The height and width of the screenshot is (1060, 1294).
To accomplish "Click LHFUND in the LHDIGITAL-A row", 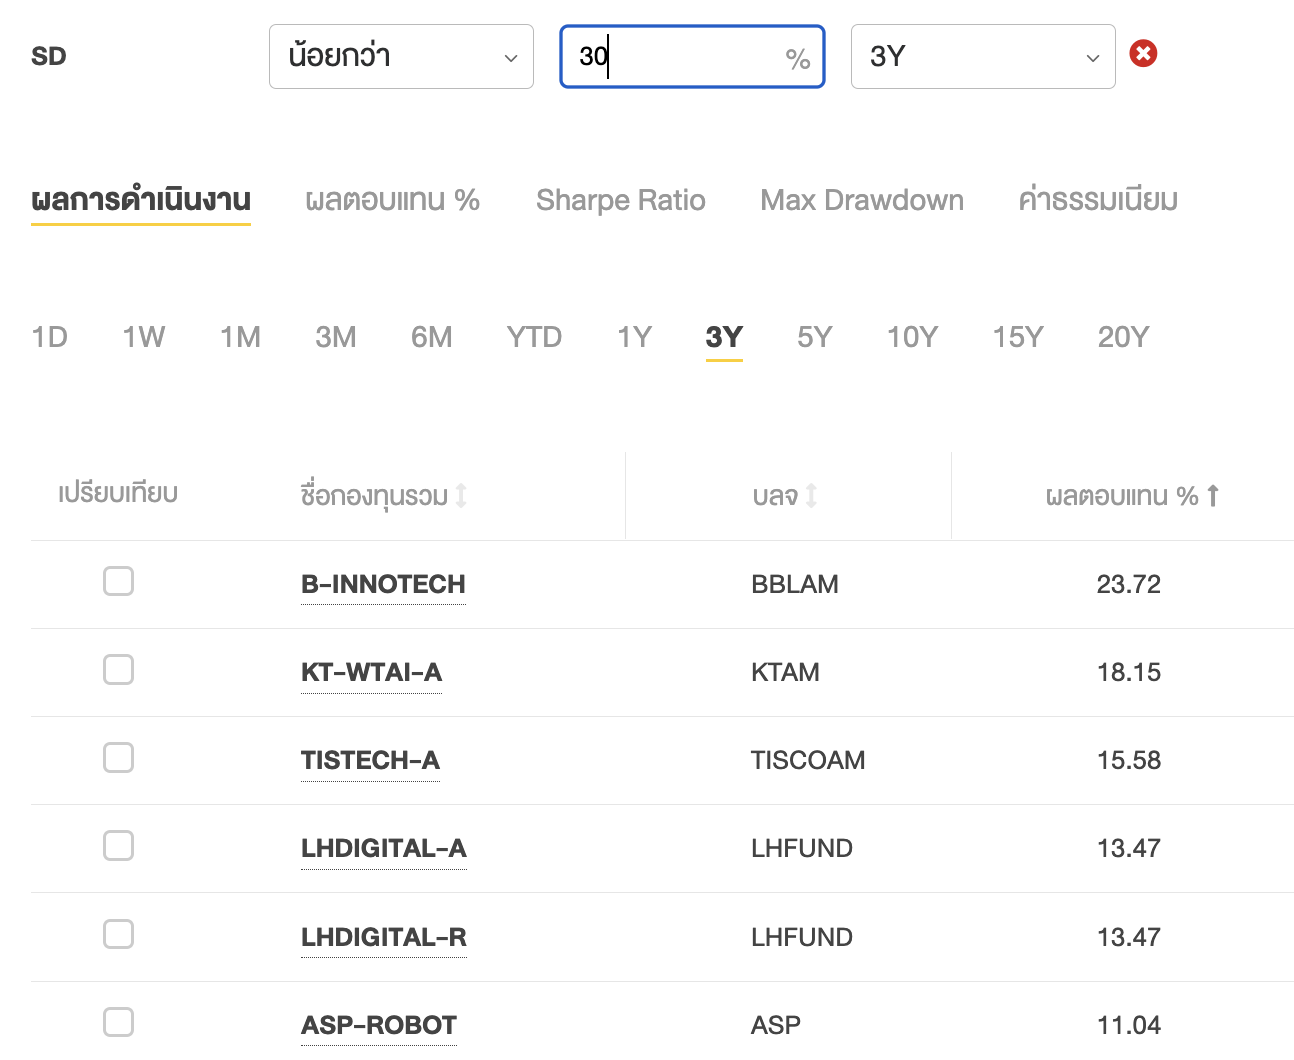I will [802, 848].
